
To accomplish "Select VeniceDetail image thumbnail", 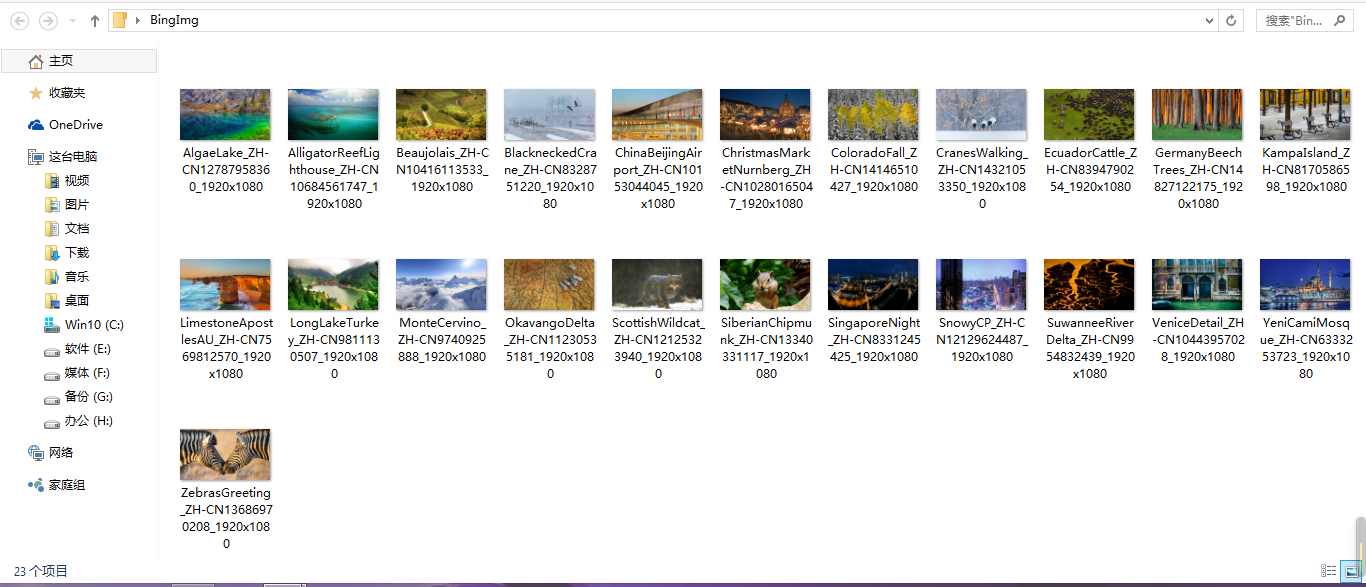I will [1197, 285].
